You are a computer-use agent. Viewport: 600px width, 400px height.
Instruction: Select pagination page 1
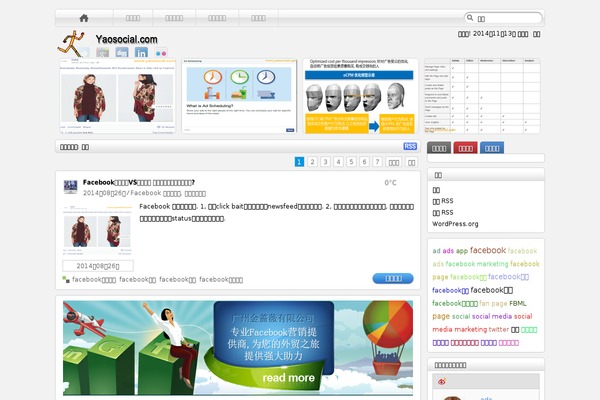299,162
